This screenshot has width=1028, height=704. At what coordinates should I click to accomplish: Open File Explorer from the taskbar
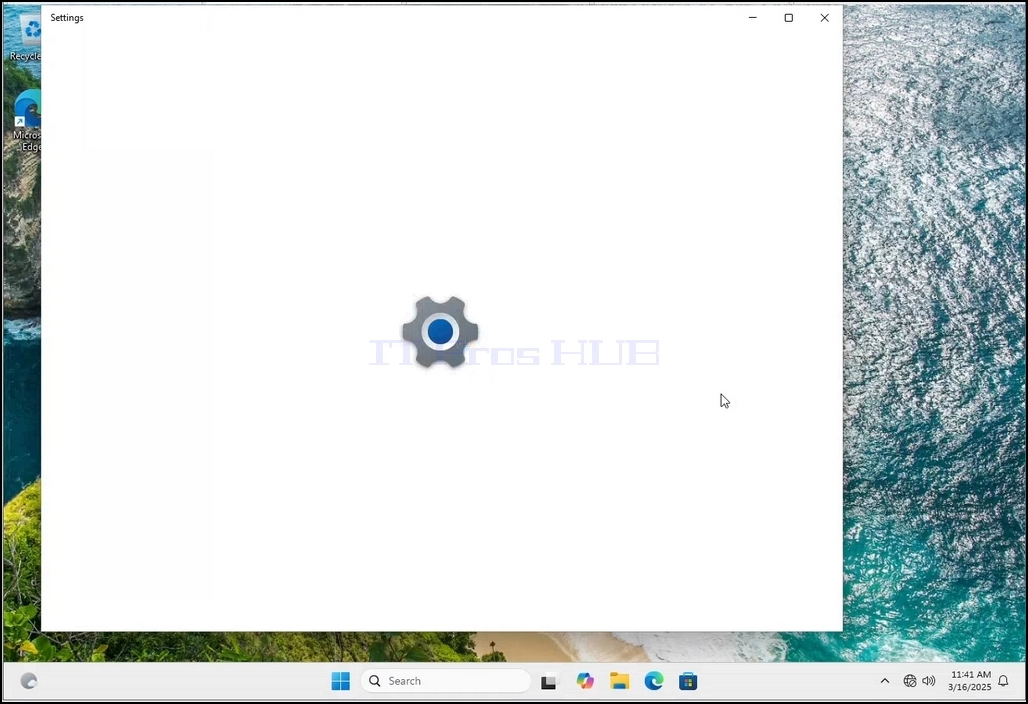(x=620, y=681)
